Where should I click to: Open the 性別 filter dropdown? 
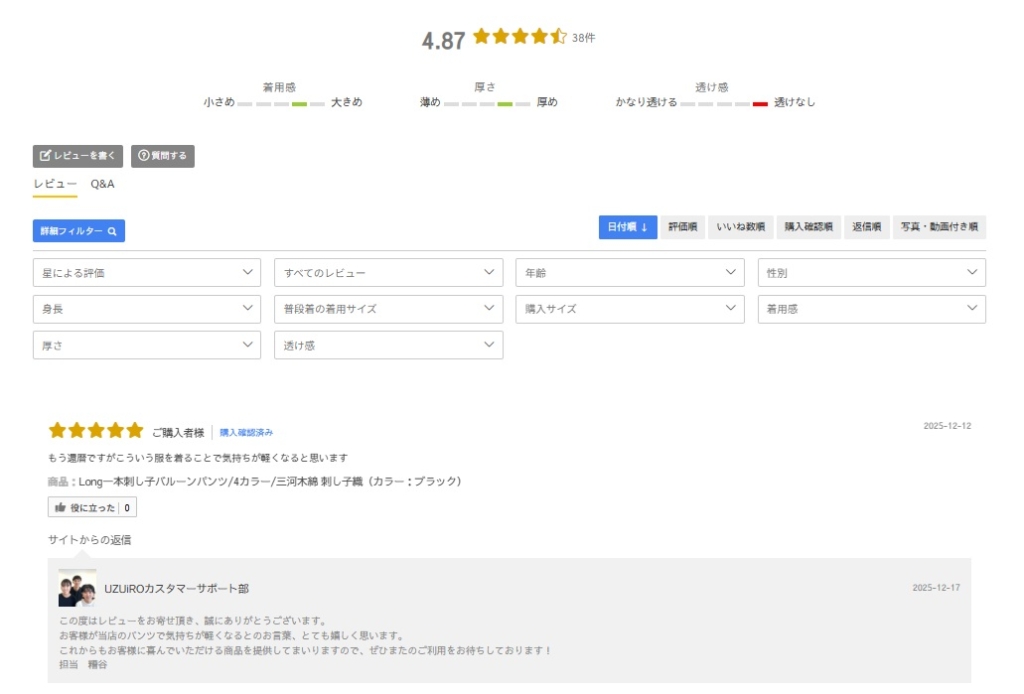871,273
